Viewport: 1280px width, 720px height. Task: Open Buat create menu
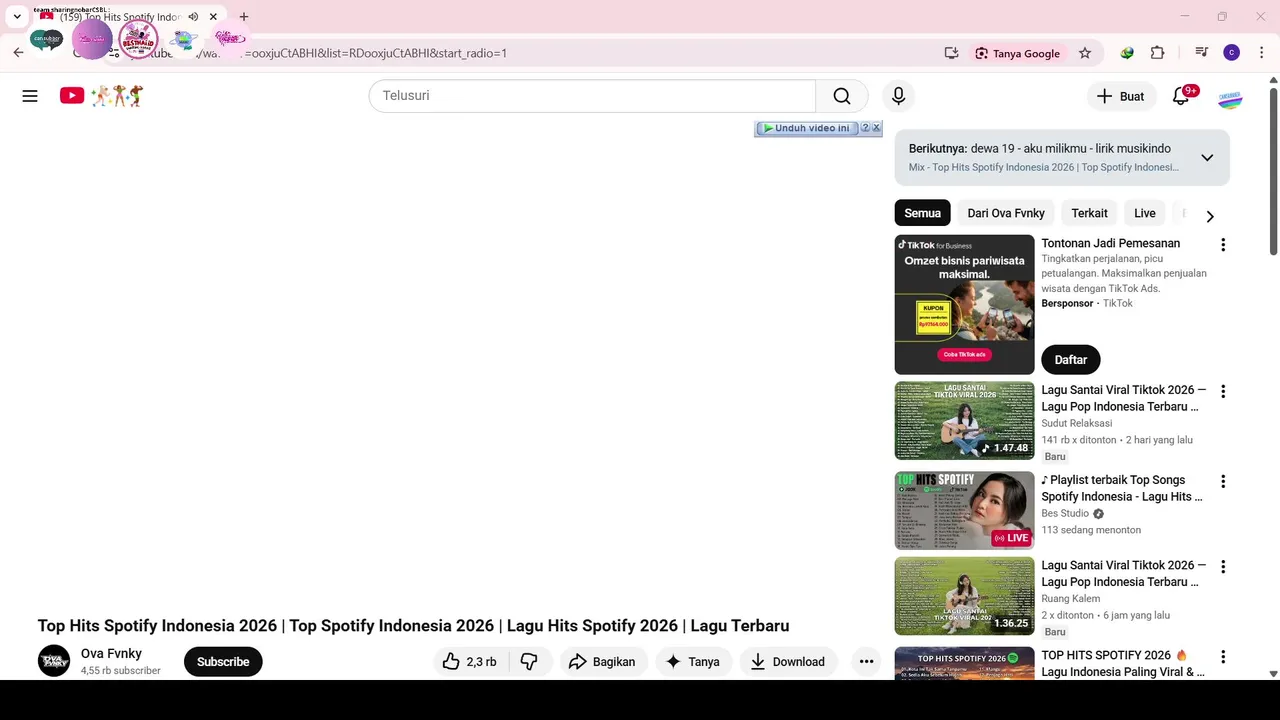point(1120,96)
